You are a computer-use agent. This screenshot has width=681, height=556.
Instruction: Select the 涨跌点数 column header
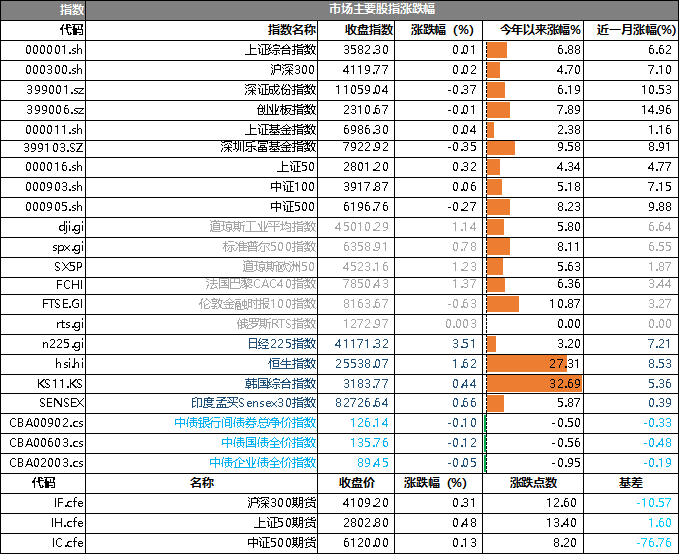click(x=533, y=483)
